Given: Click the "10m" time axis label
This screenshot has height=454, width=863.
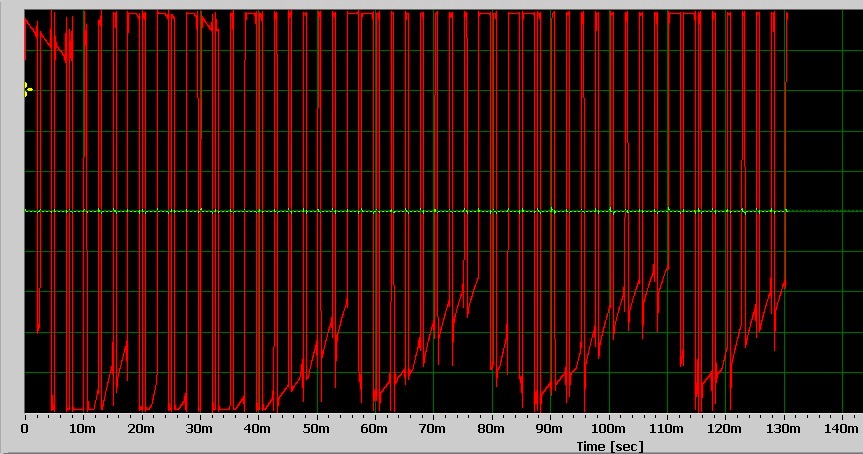Looking at the screenshot, I should 83,429.
